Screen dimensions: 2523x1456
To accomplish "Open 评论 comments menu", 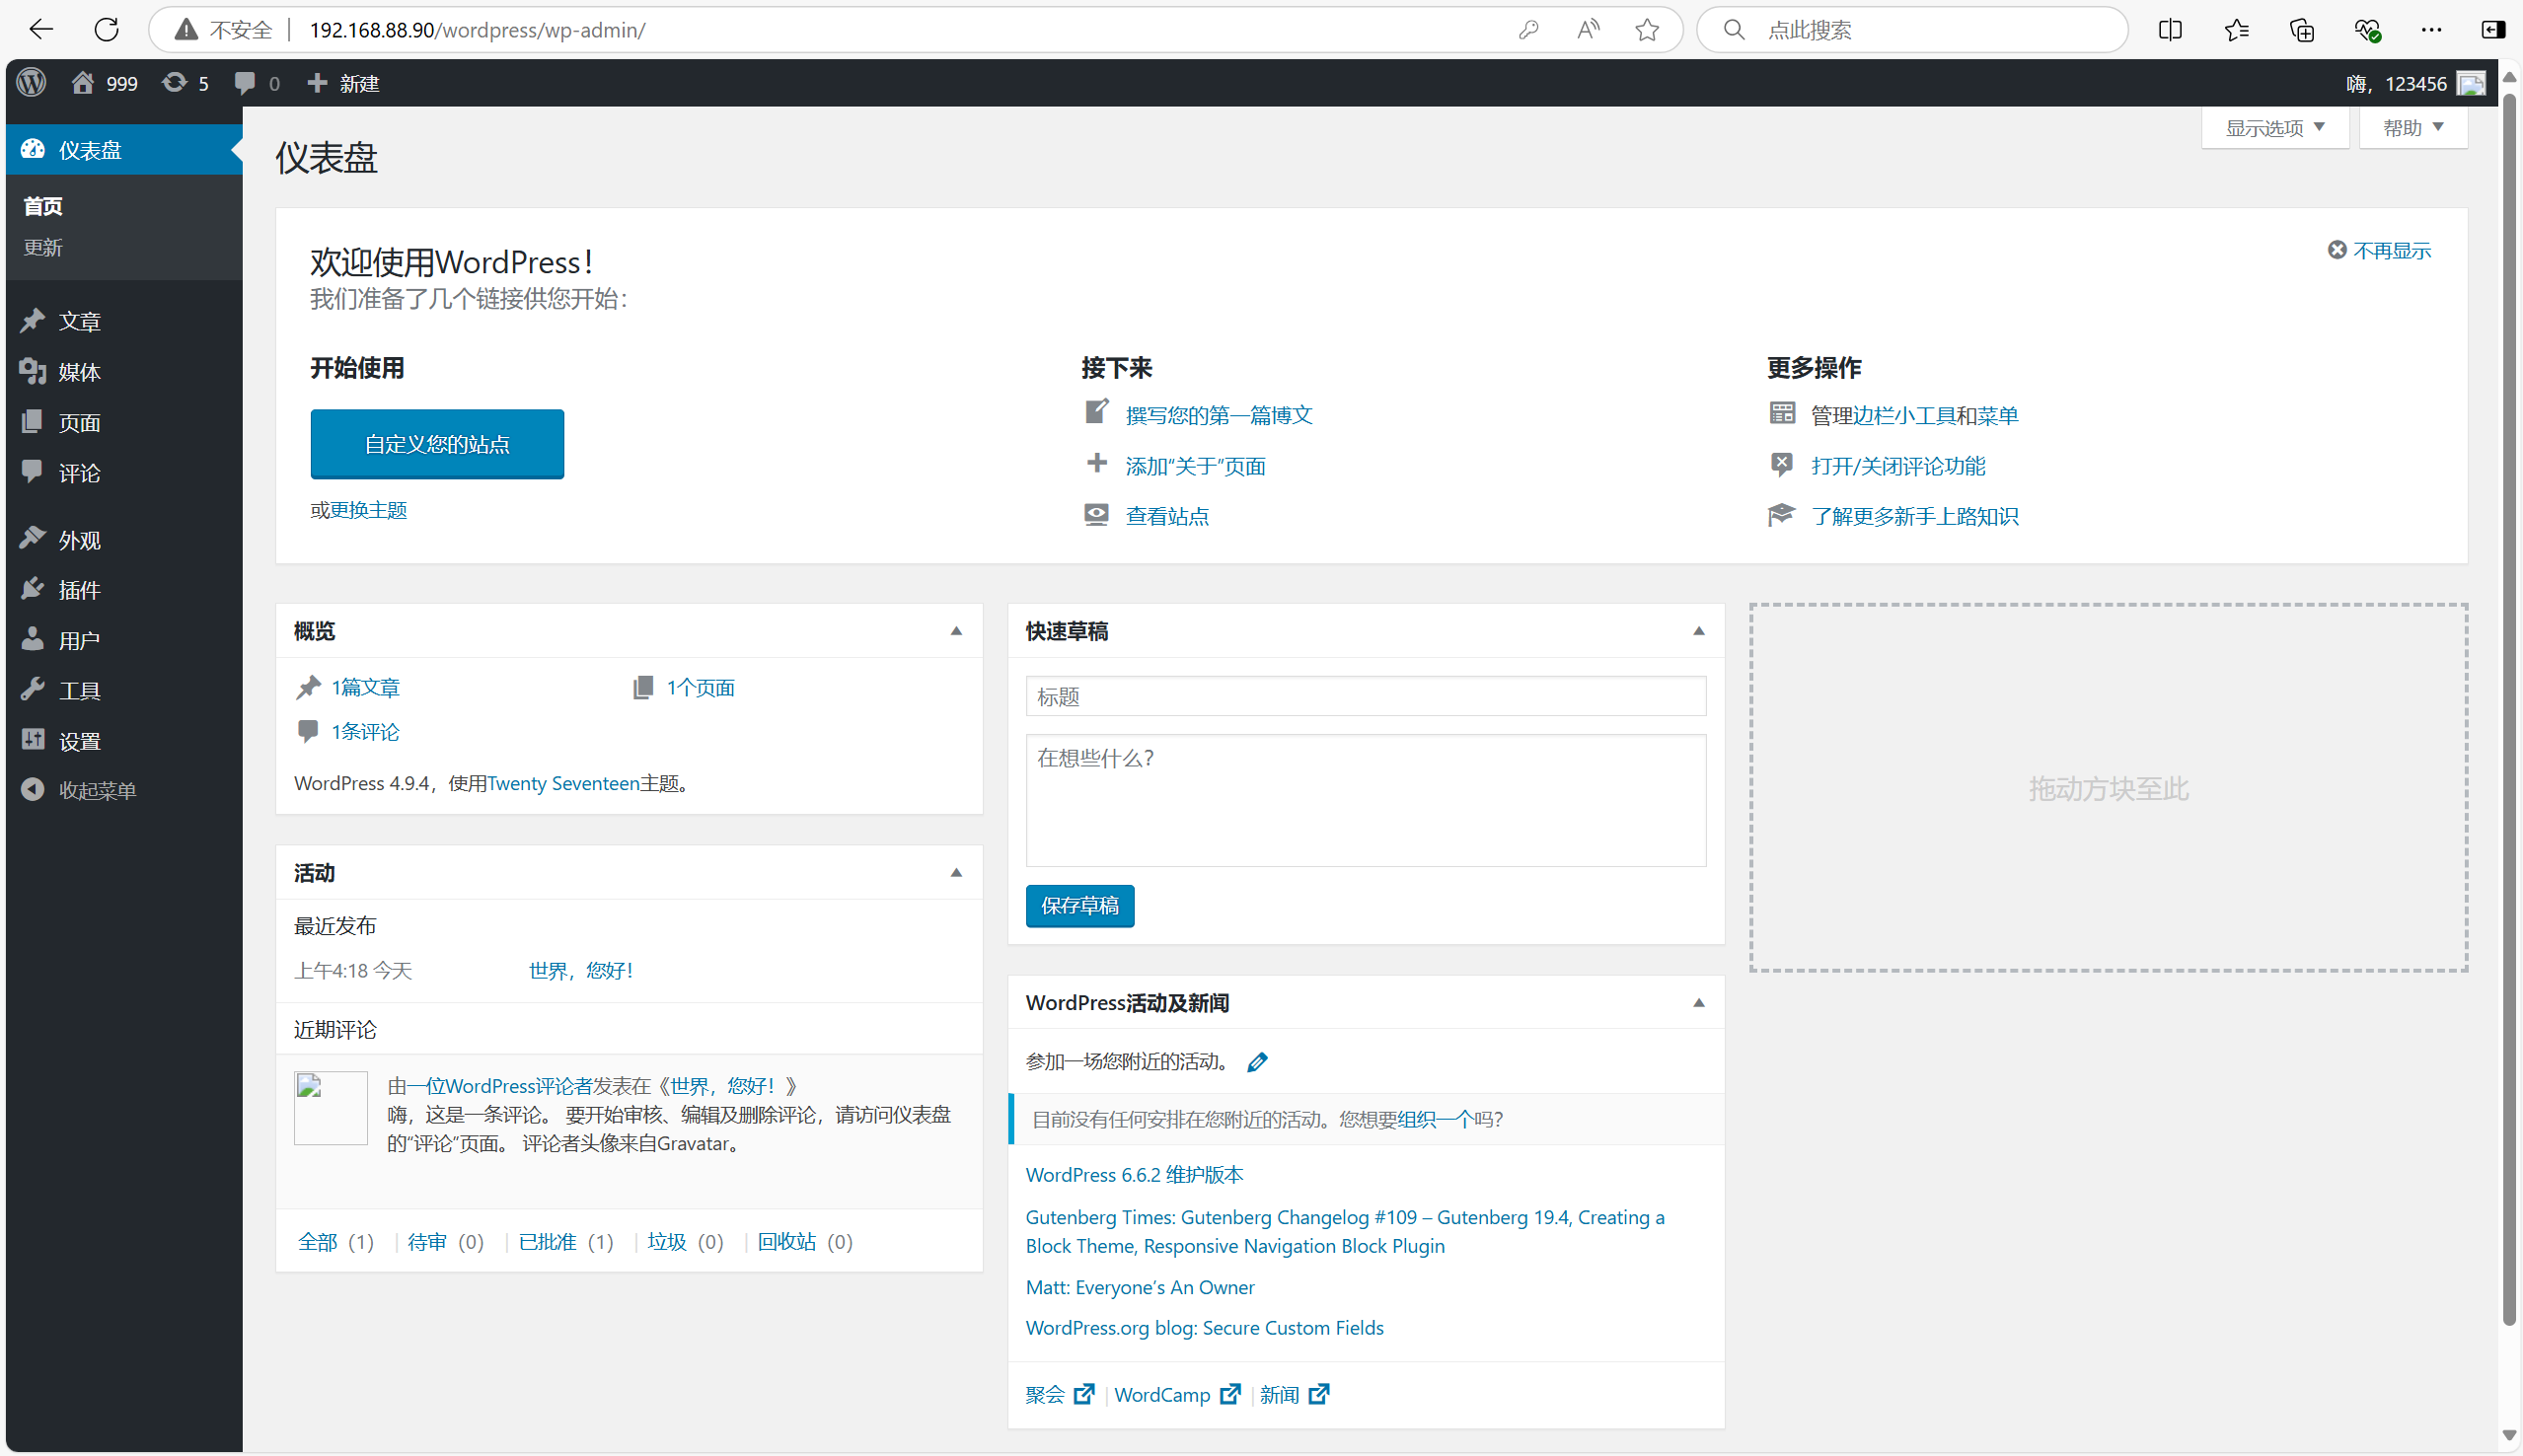I will [124, 473].
